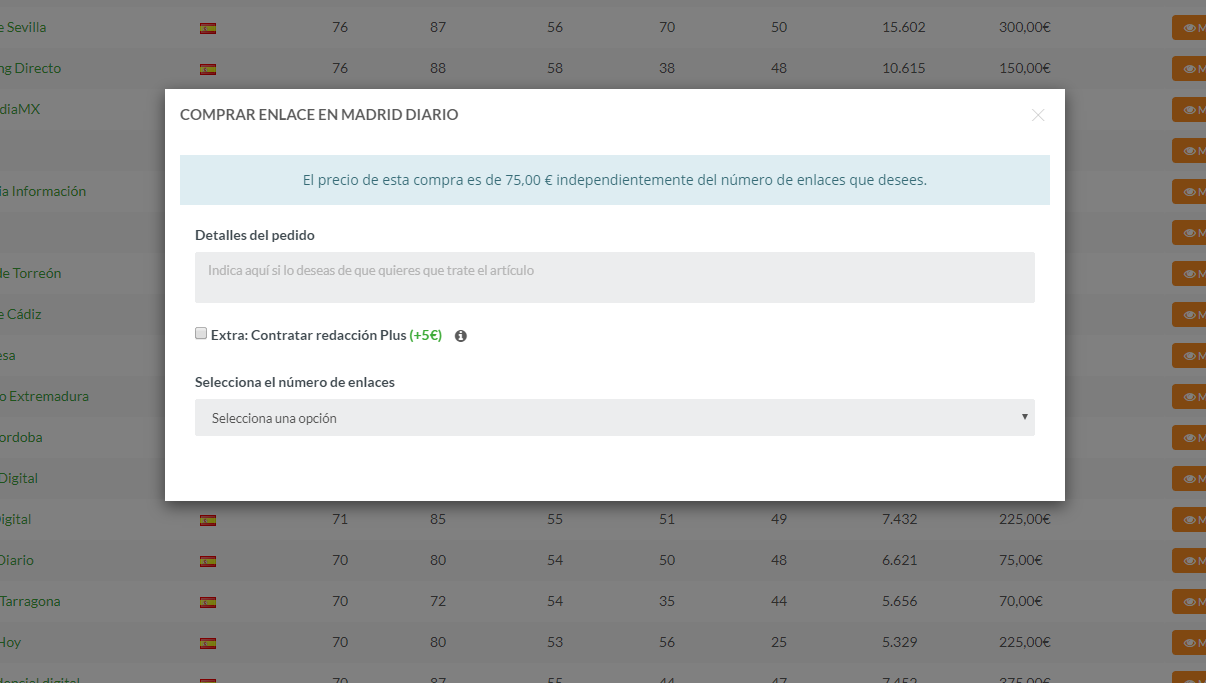Click the eye button in the Hoy row

pos(1190,643)
